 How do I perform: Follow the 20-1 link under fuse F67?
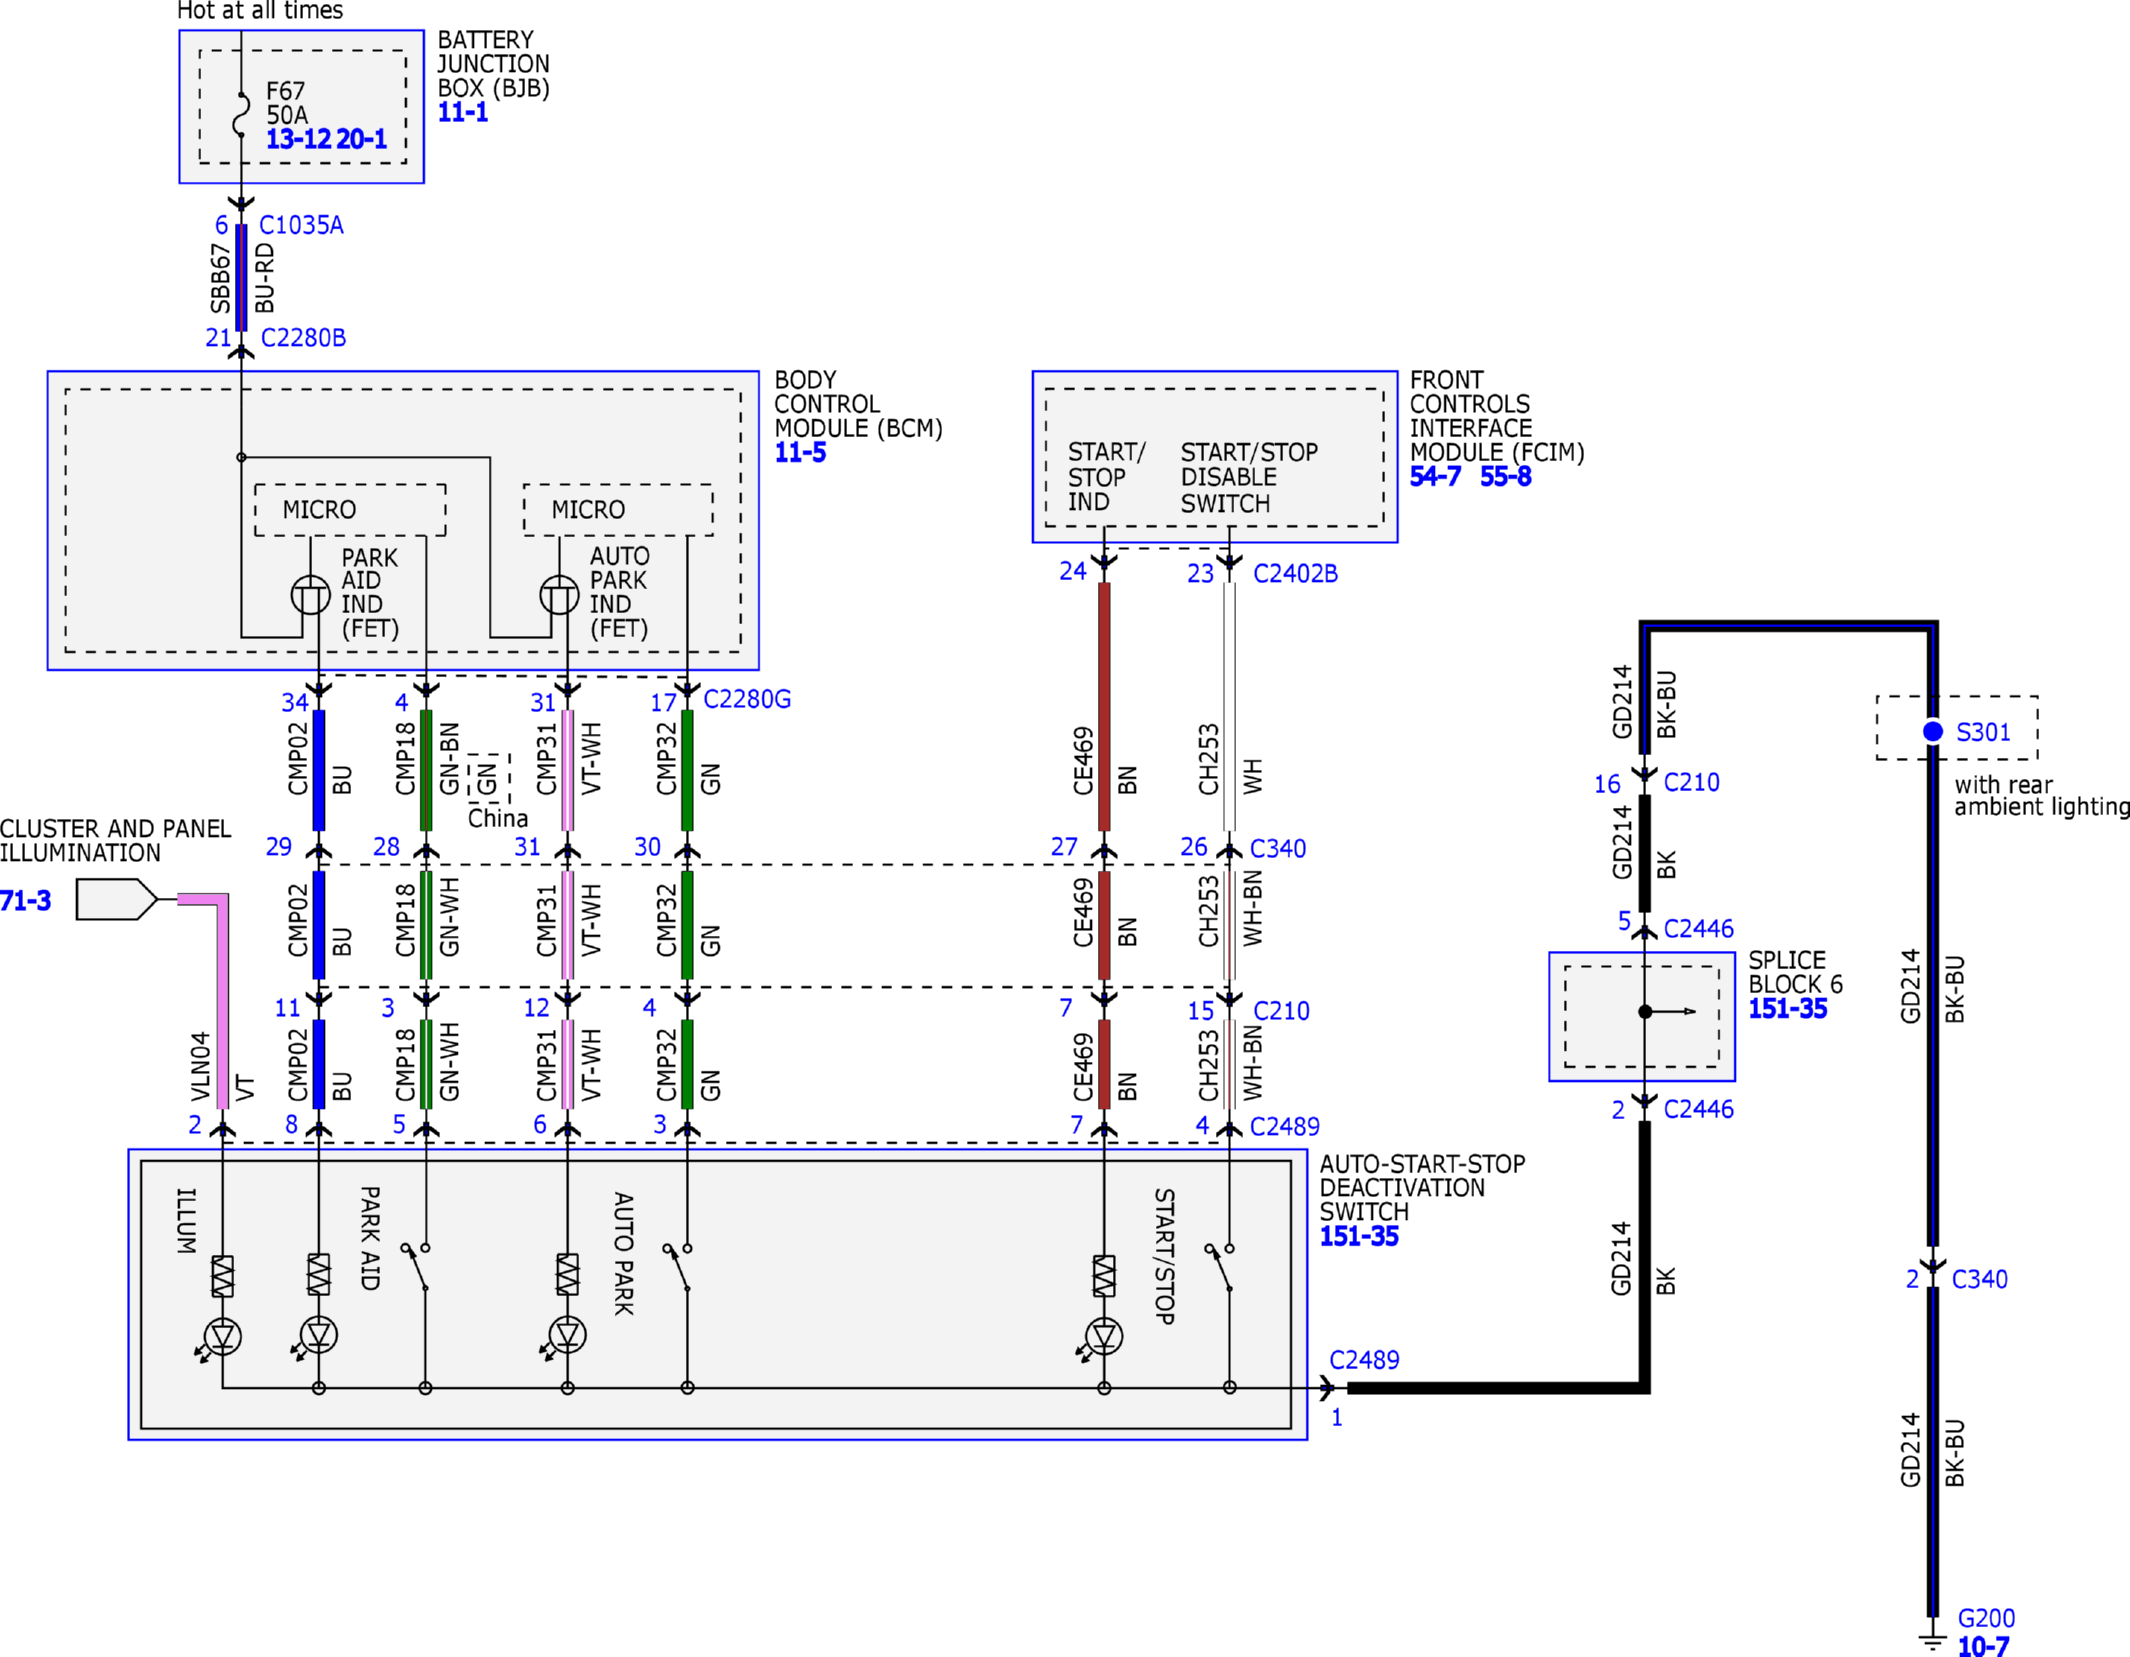(361, 139)
